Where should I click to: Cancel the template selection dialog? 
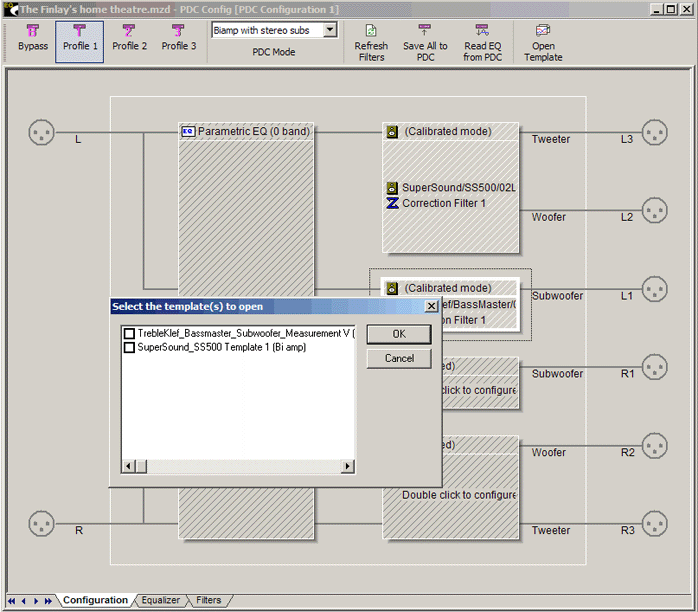399,358
